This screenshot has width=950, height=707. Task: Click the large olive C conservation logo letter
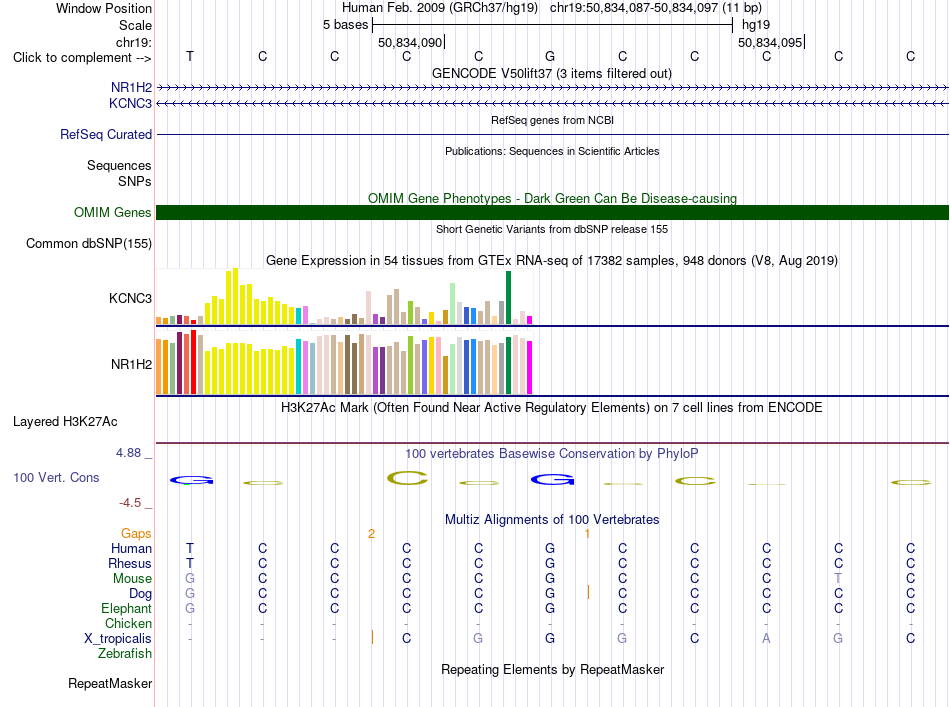coord(407,478)
